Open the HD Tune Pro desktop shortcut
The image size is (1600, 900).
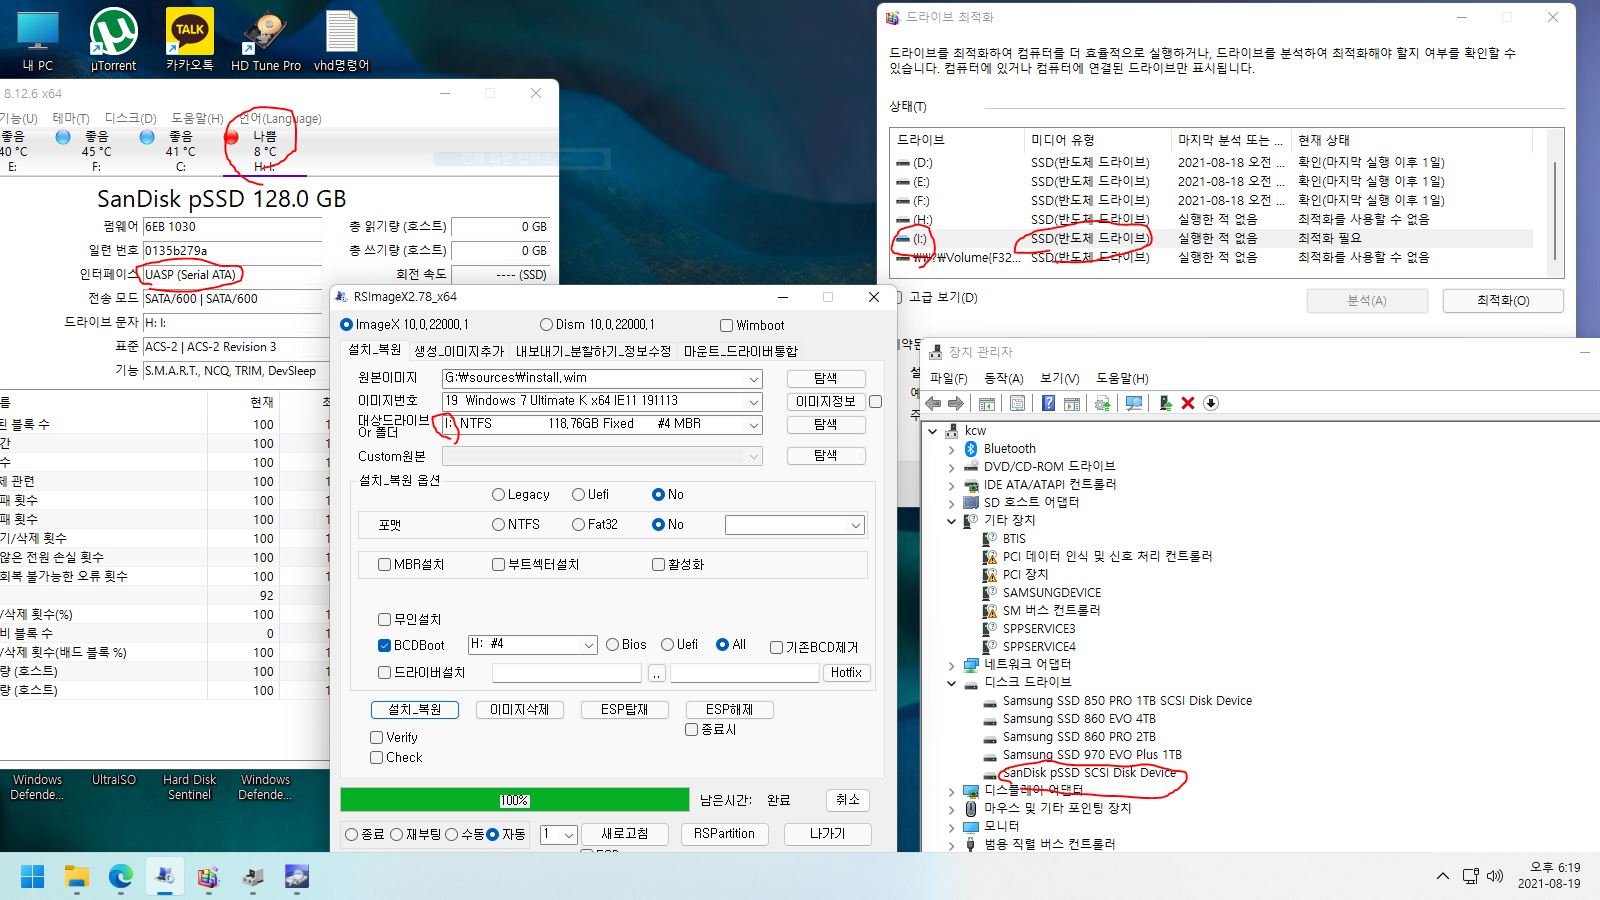pyautogui.click(x=265, y=40)
